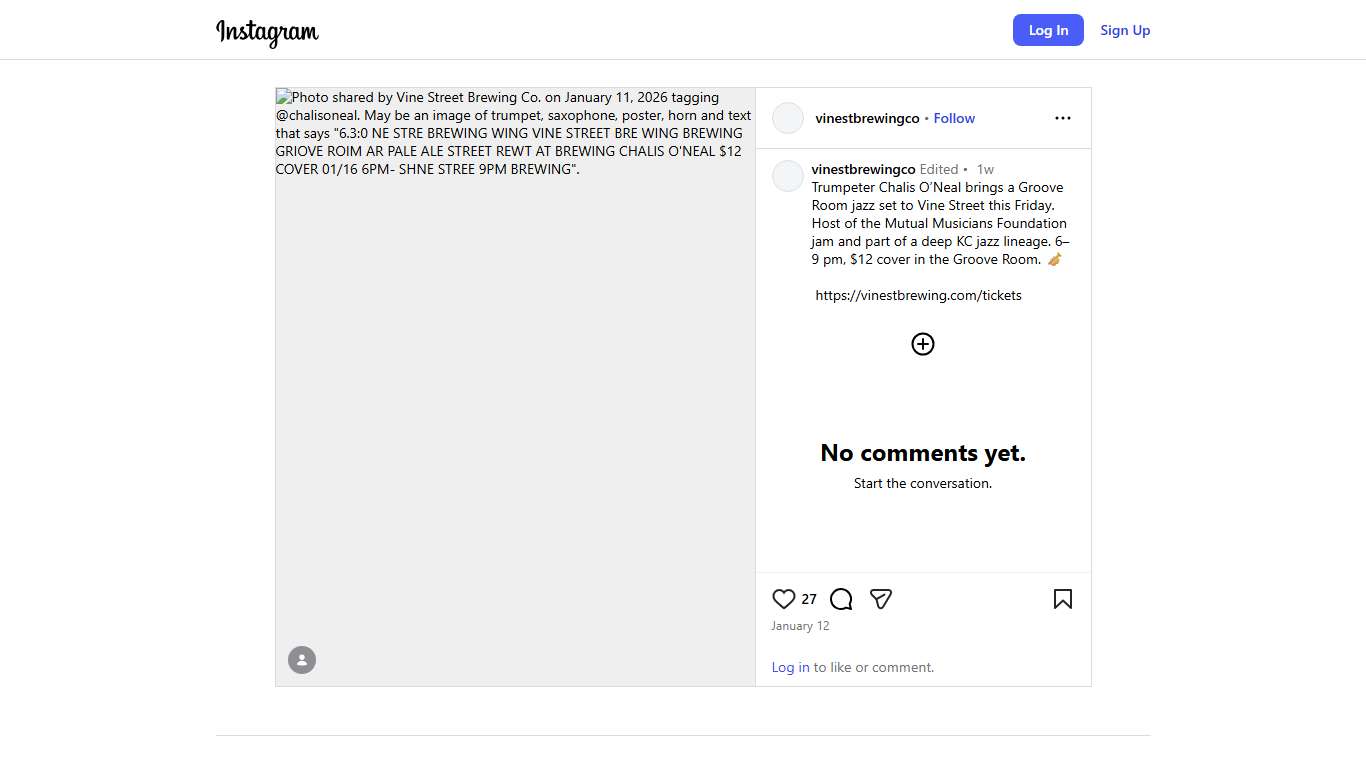Click the caption's vinestbrewingco profile avatar
This screenshot has height=768, width=1366.
[x=788, y=176]
